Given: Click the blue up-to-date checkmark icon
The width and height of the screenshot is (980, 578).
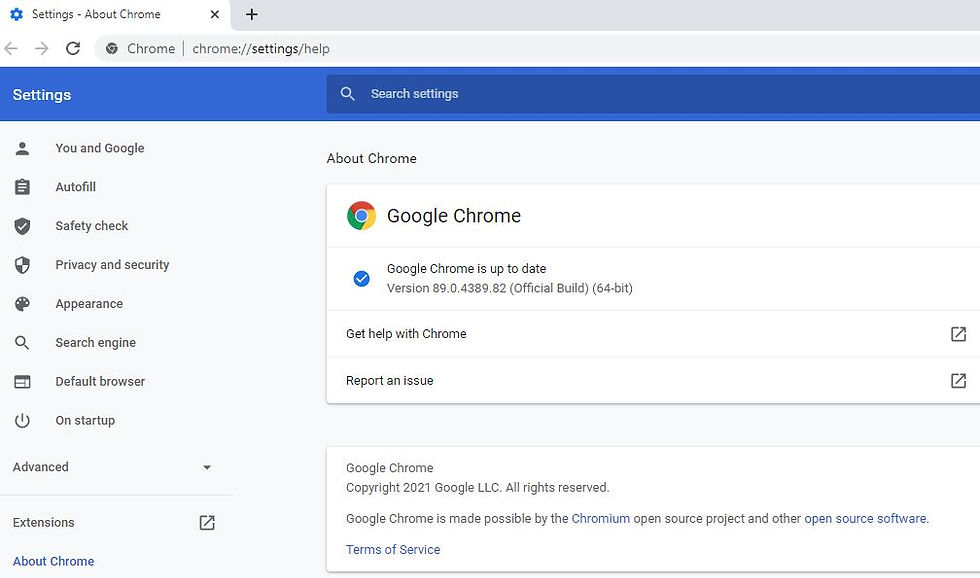Looking at the screenshot, I should [361, 279].
